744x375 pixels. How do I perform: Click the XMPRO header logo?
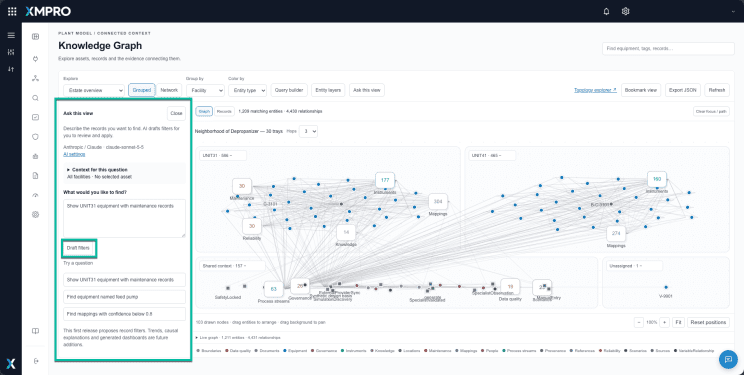pyautogui.click(x=48, y=11)
